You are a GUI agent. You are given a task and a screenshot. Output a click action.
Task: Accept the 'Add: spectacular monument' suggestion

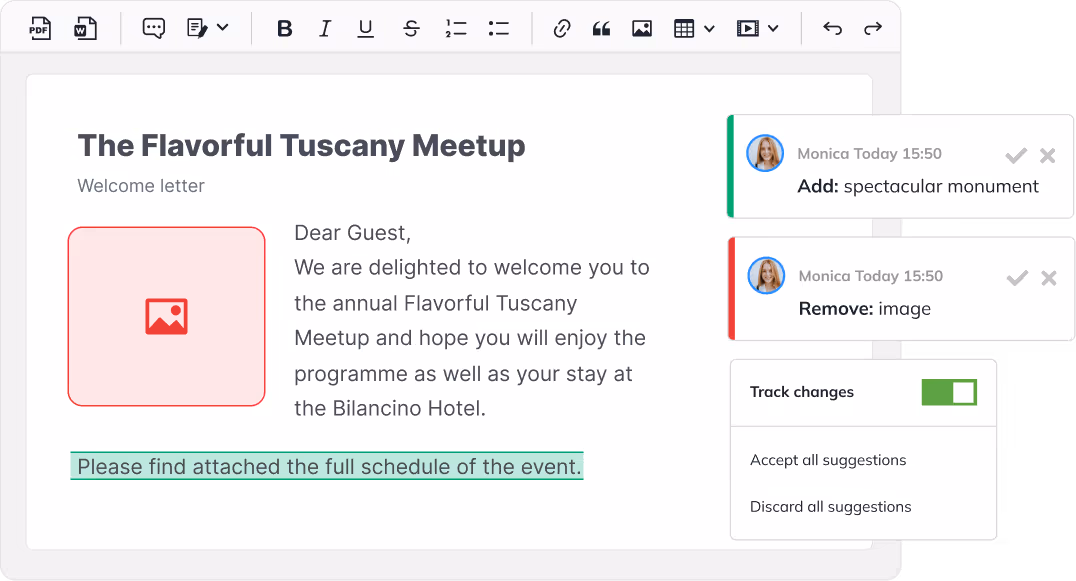pos(1016,155)
